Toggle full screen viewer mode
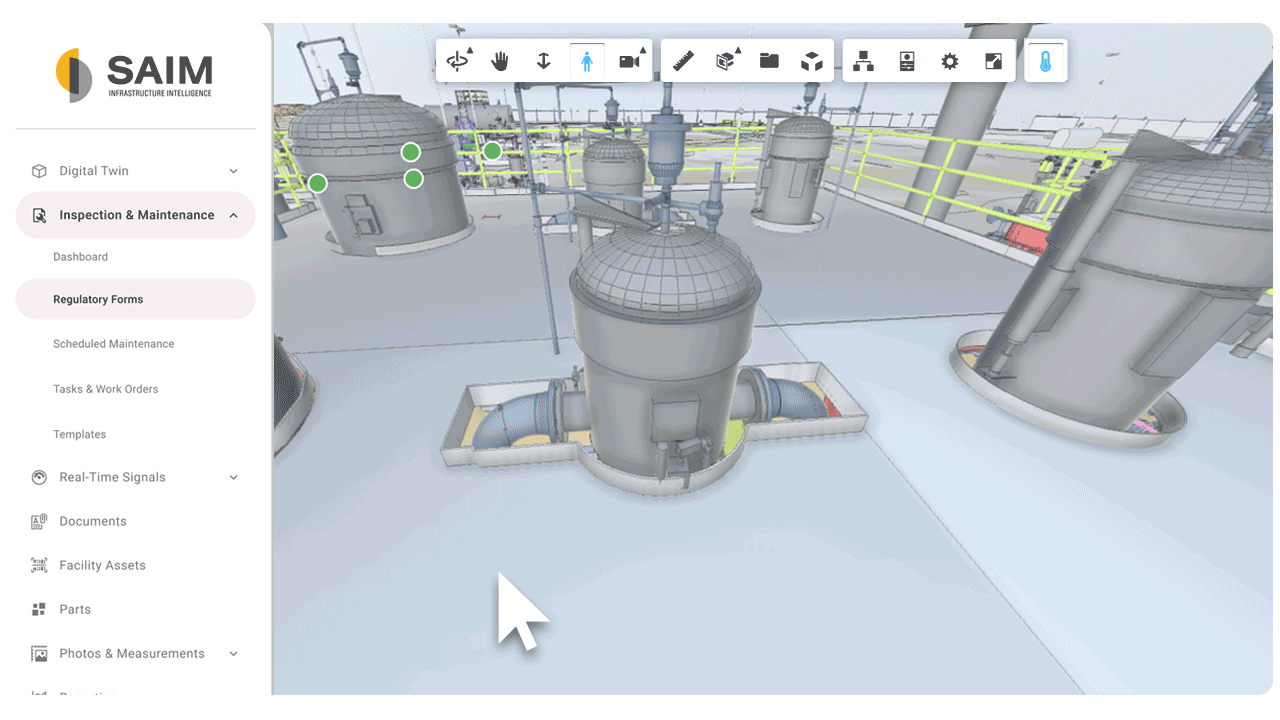Viewport: 1280px width, 720px height. pos(993,61)
